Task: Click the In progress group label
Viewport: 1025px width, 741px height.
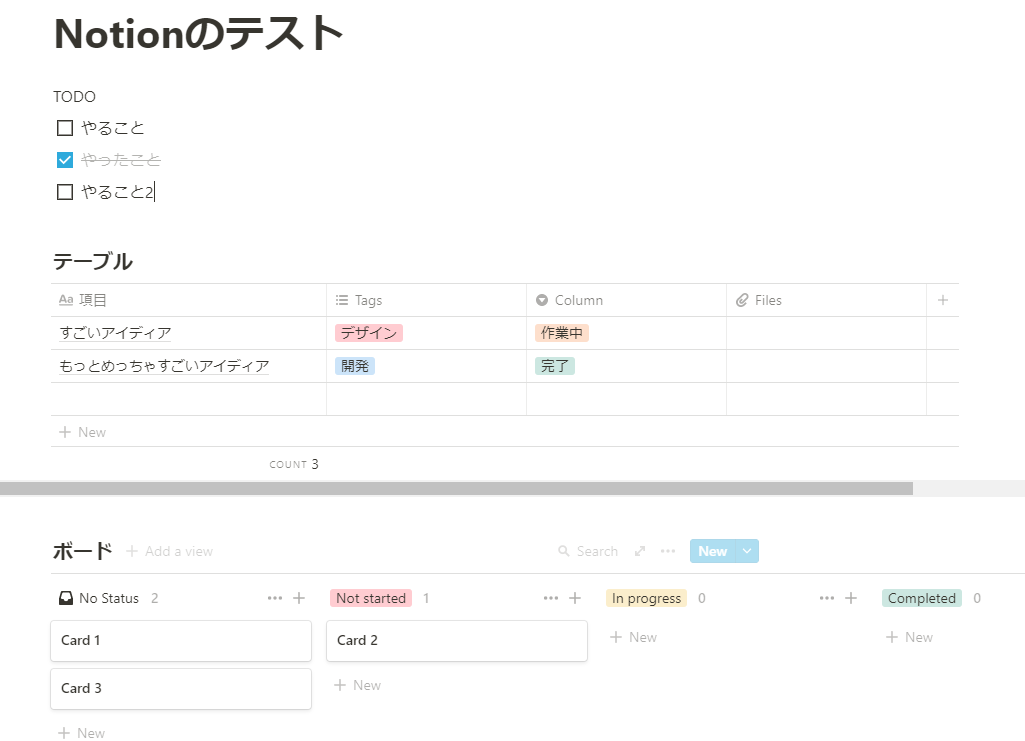Action: [x=647, y=598]
